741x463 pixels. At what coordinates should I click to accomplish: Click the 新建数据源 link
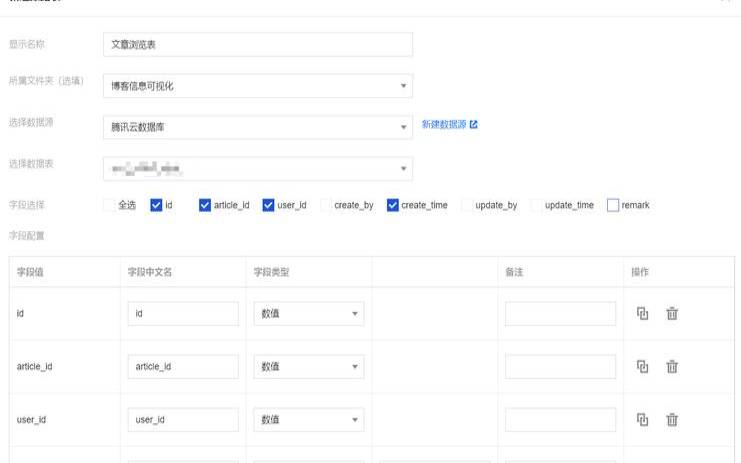click(444, 124)
